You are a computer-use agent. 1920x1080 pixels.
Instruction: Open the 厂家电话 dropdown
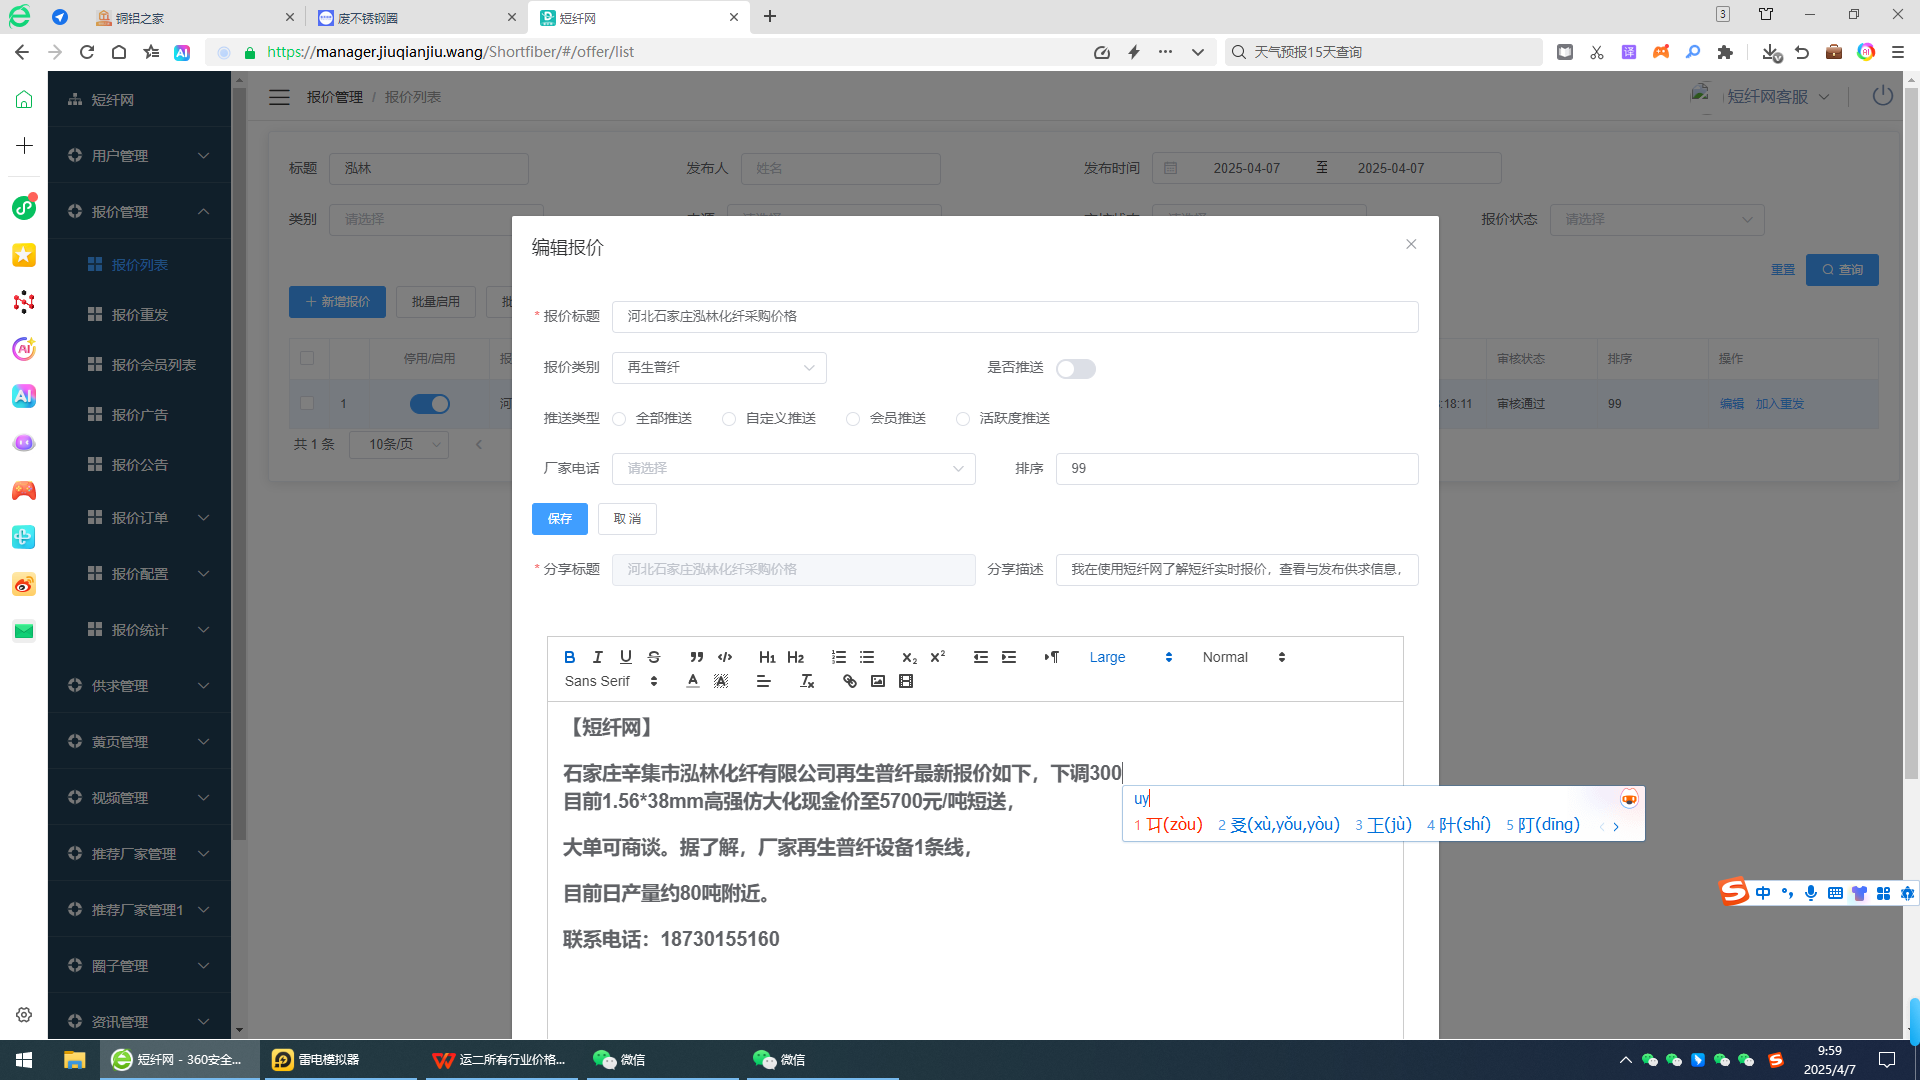coord(793,469)
